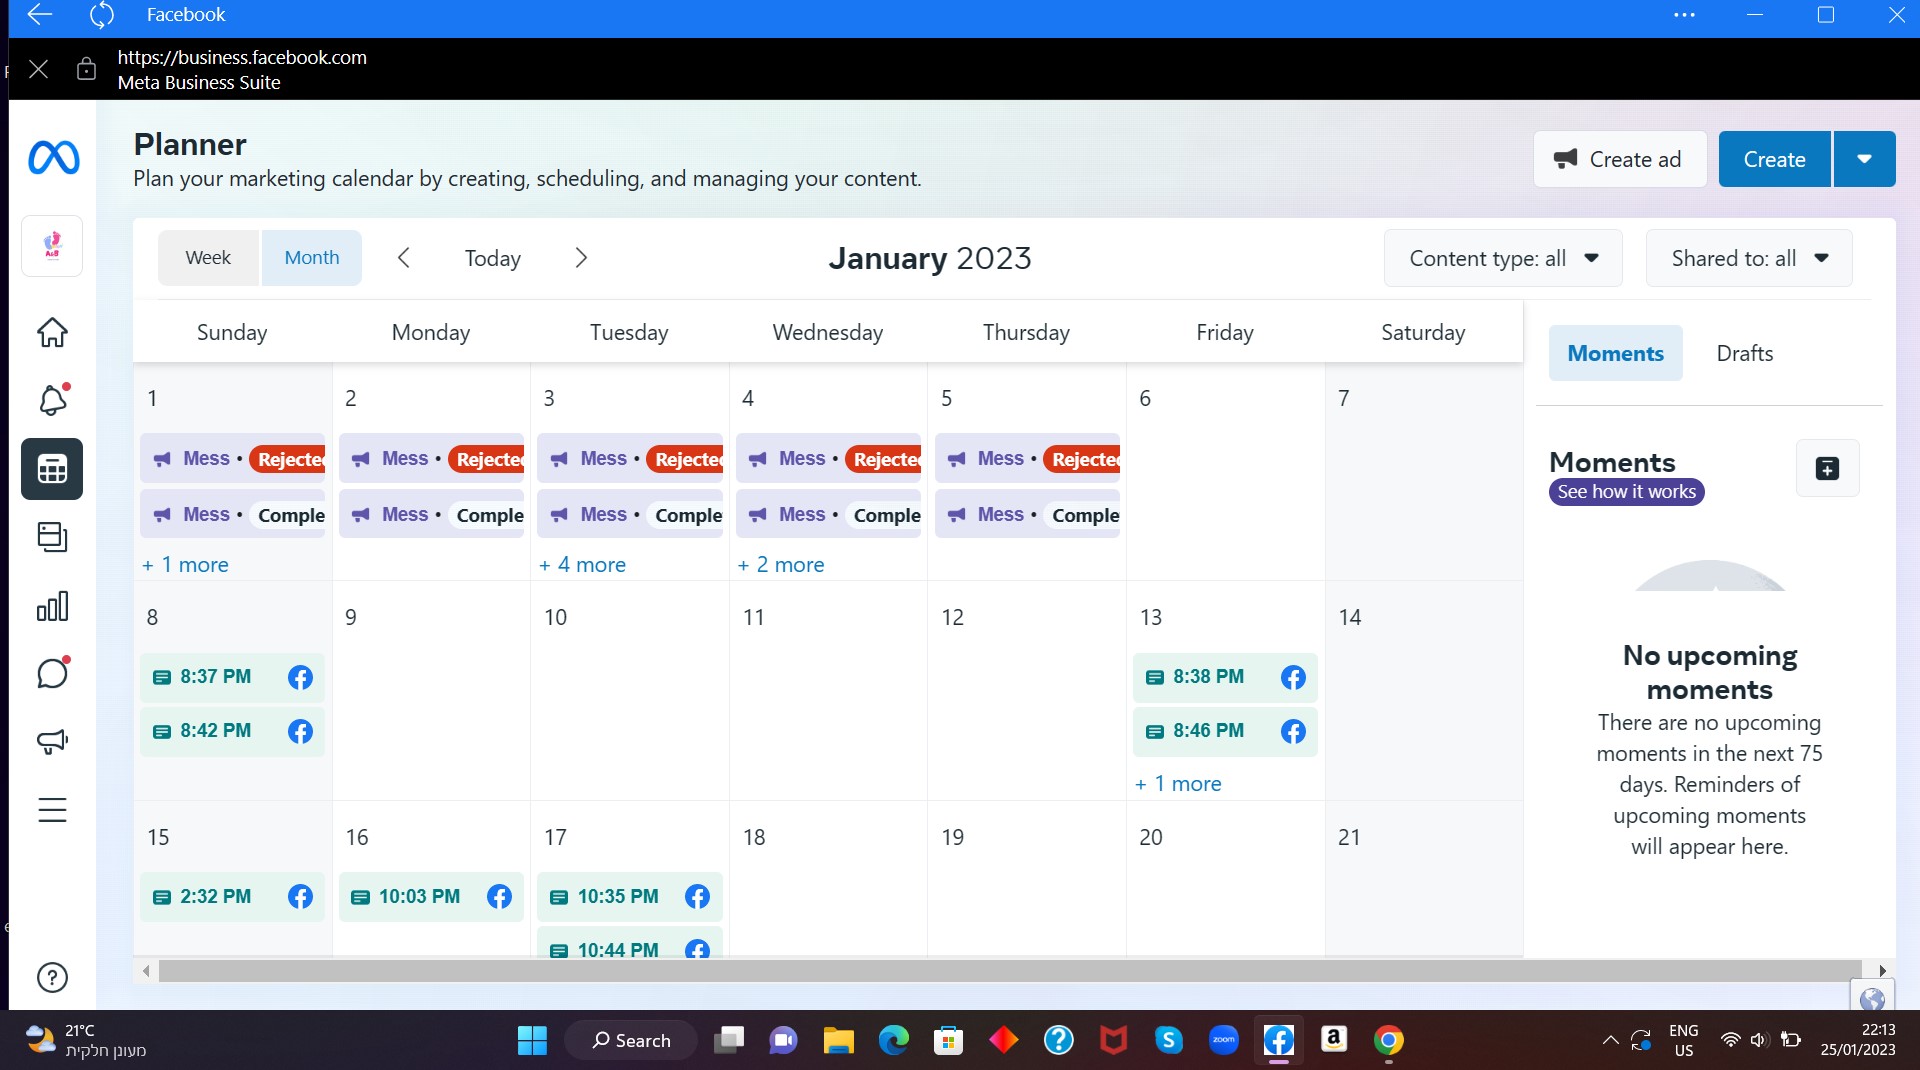This screenshot has height=1070, width=1920.
Task: Open the 10:03 PM post on January 16
Action: [431, 897]
